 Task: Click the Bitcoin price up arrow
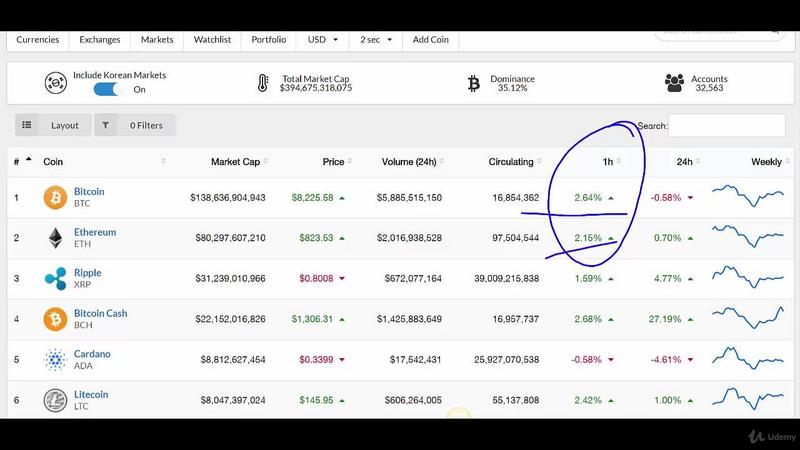pyautogui.click(x=342, y=198)
